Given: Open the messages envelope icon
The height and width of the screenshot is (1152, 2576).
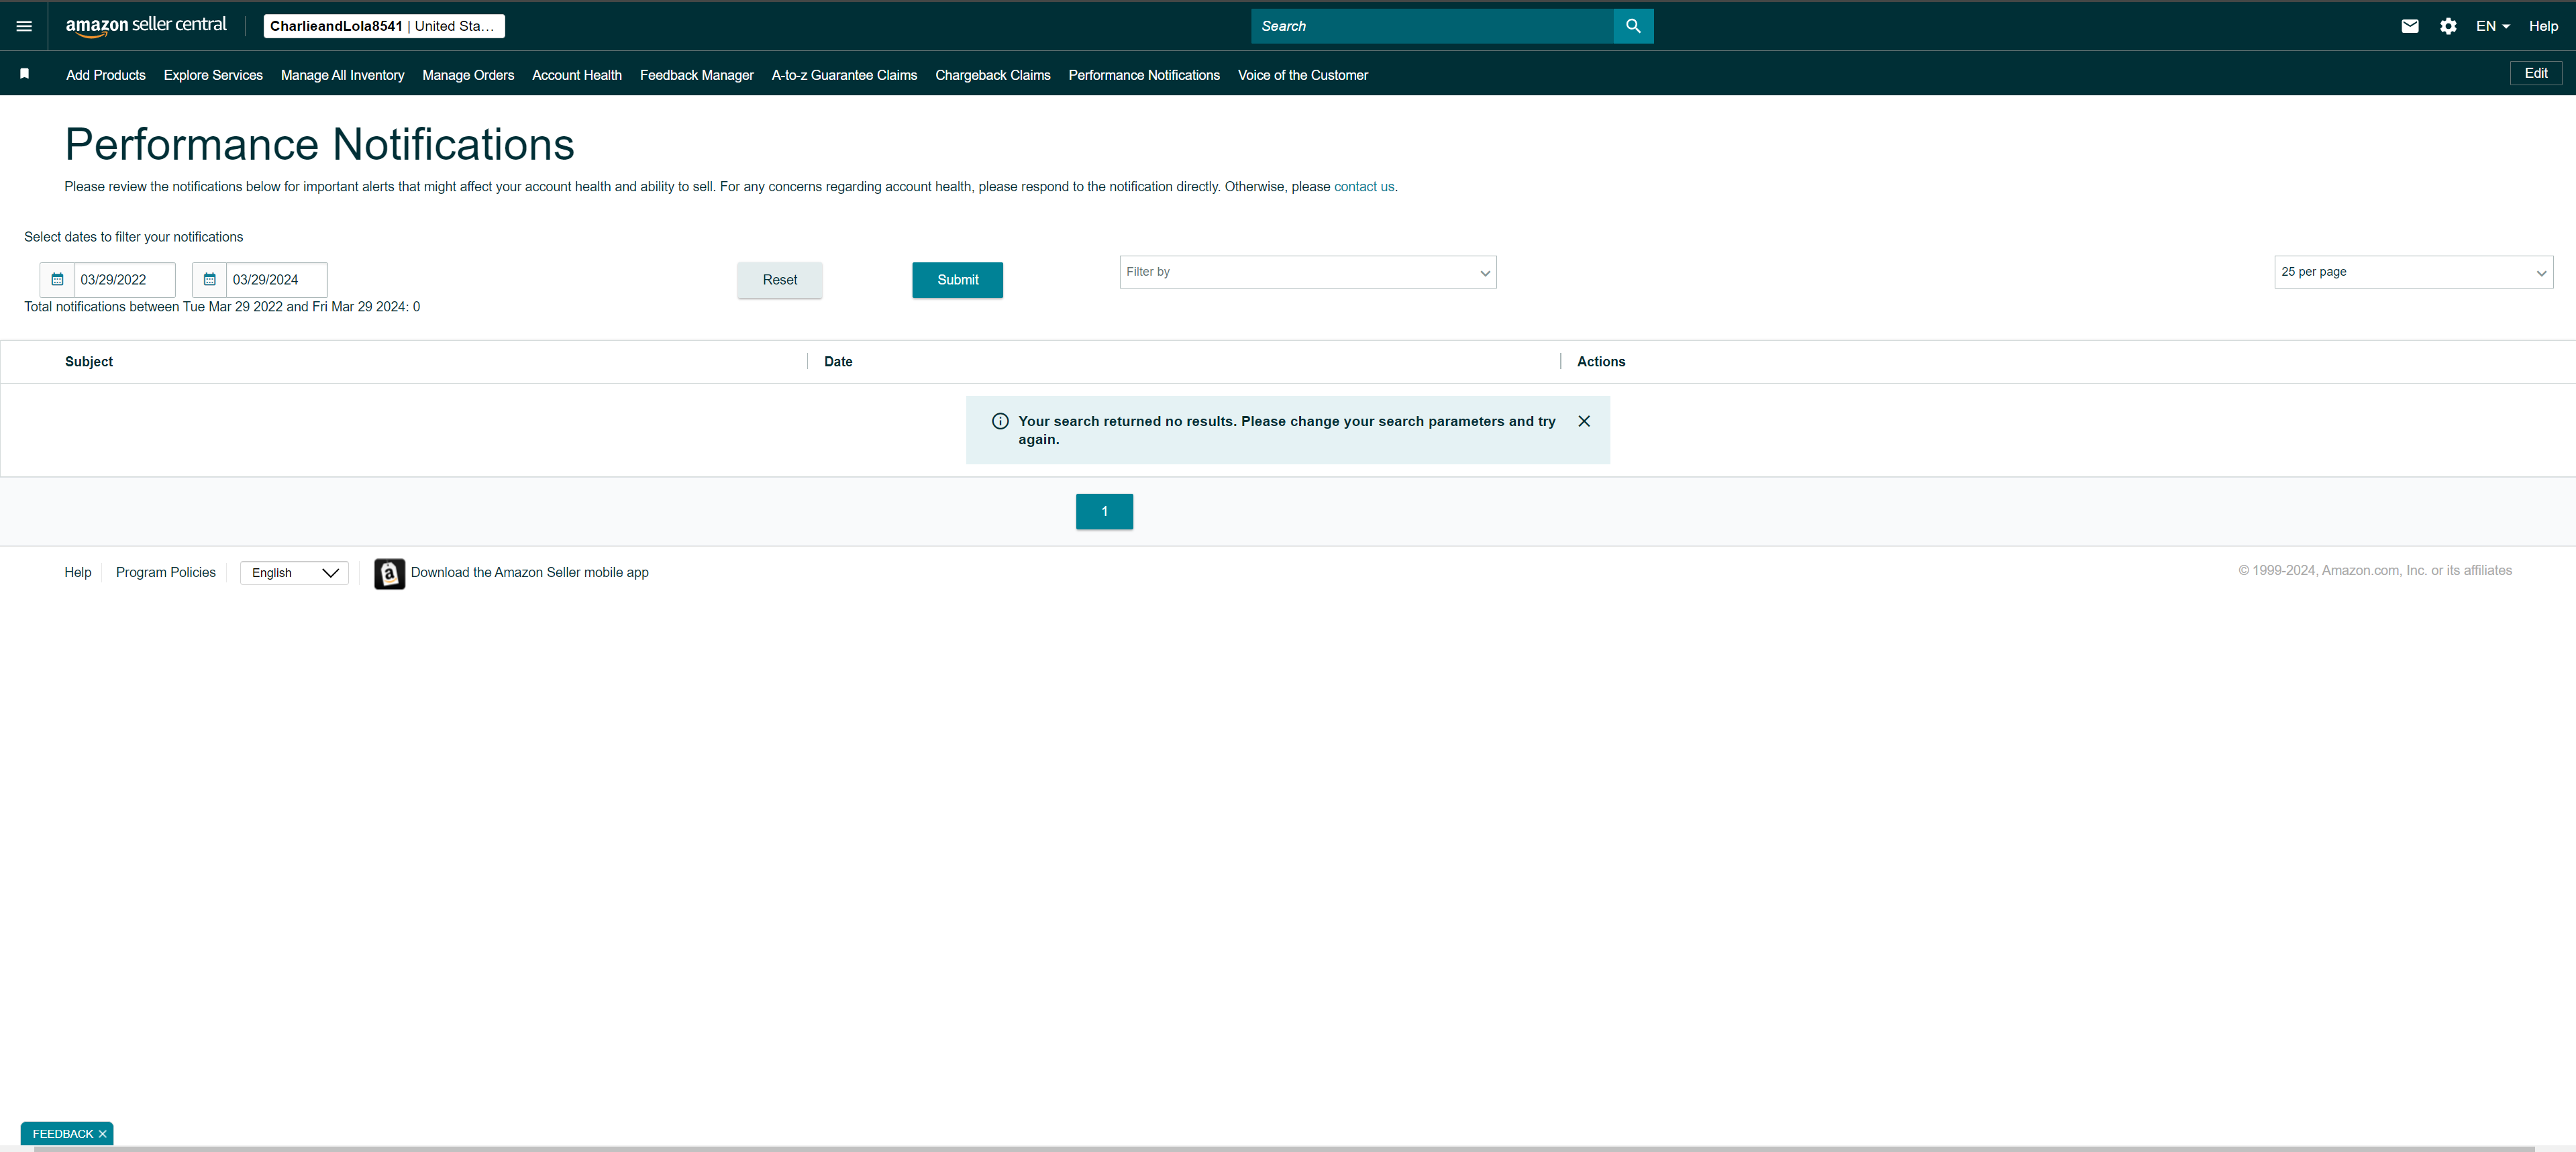Looking at the screenshot, I should pyautogui.click(x=2410, y=26).
